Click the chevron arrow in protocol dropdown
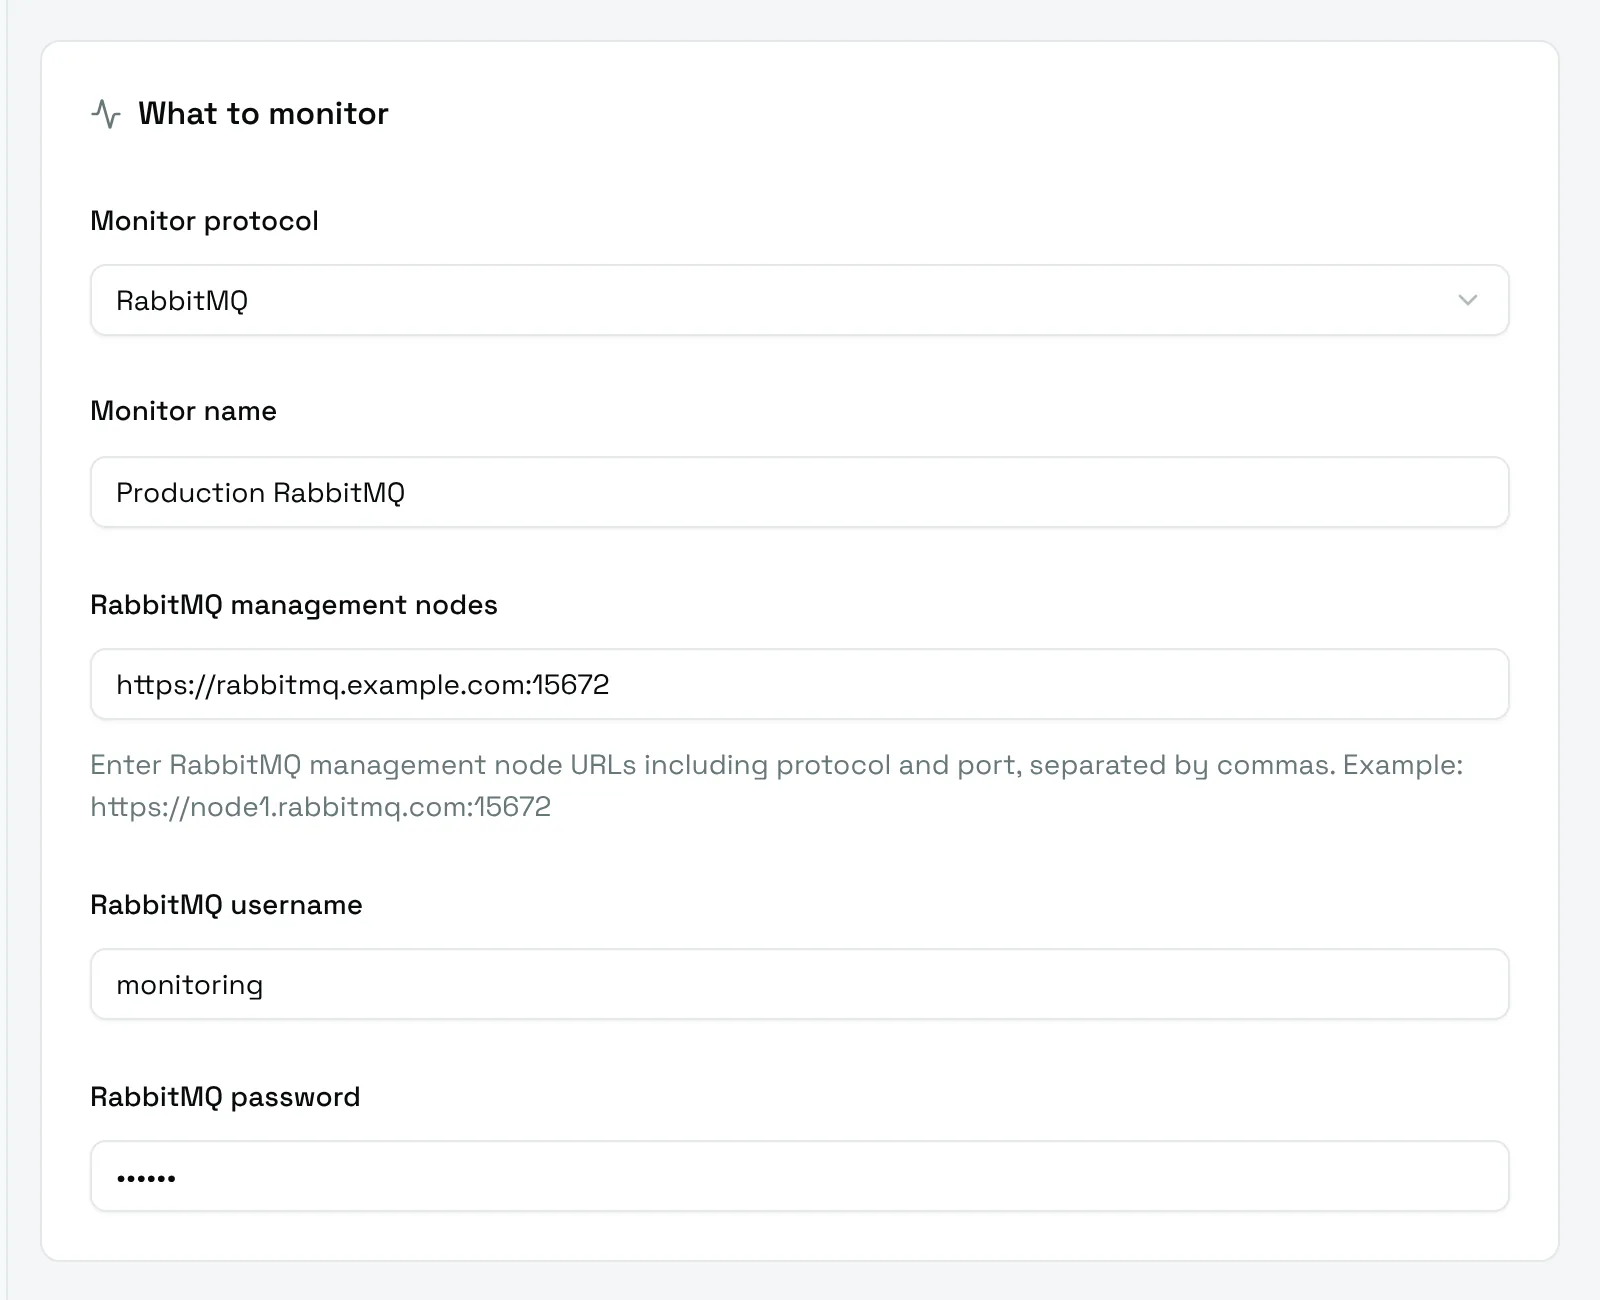This screenshot has height=1300, width=1600. (1467, 300)
